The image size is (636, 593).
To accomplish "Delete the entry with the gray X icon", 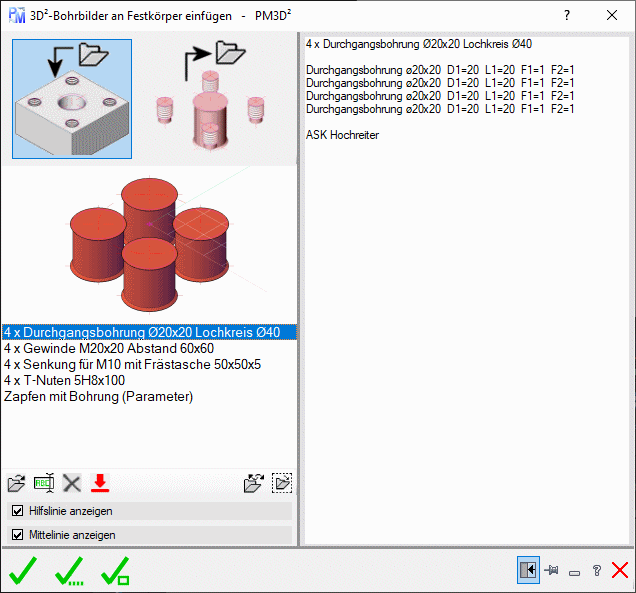I will tap(71, 484).
